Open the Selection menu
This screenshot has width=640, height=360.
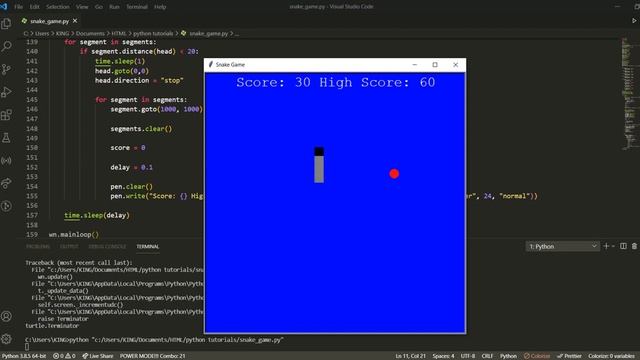coord(58,7)
